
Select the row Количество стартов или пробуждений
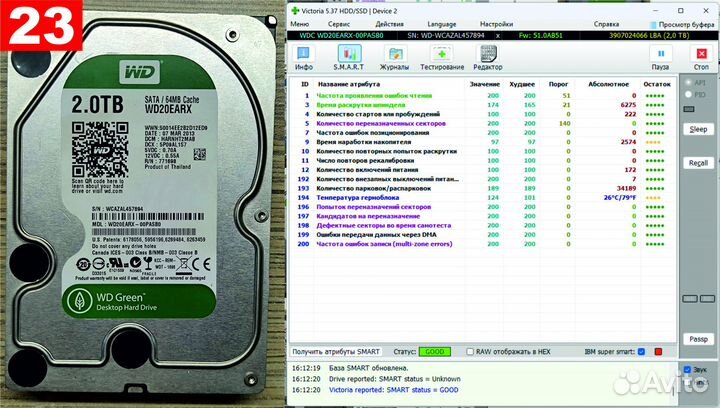point(482,114)
